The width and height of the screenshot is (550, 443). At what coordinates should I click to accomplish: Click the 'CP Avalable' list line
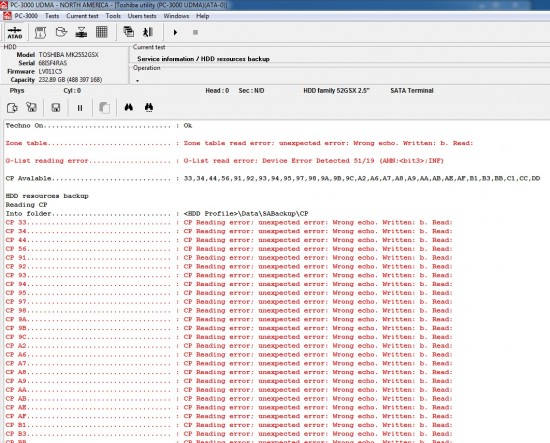pos(273,178)
